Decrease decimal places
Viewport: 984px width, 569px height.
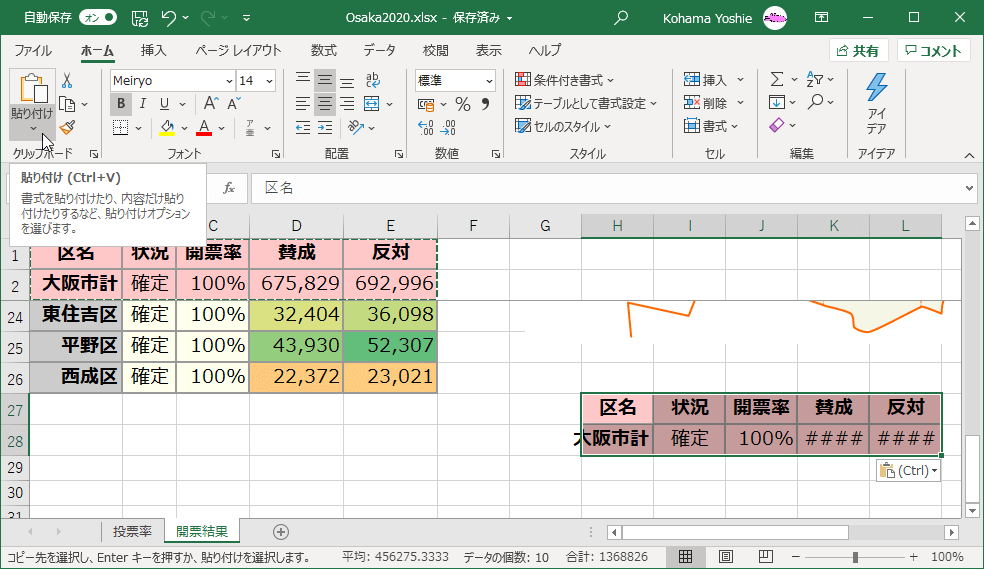[x=449, y=128]
